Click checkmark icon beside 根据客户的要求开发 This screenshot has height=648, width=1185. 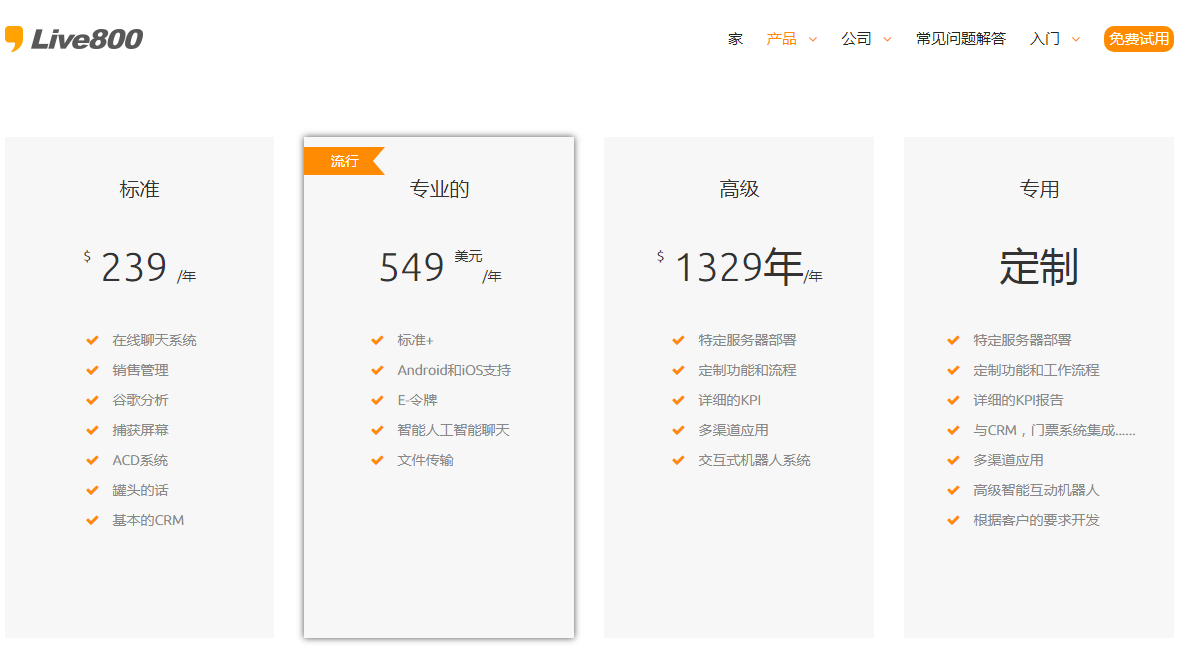953,520
